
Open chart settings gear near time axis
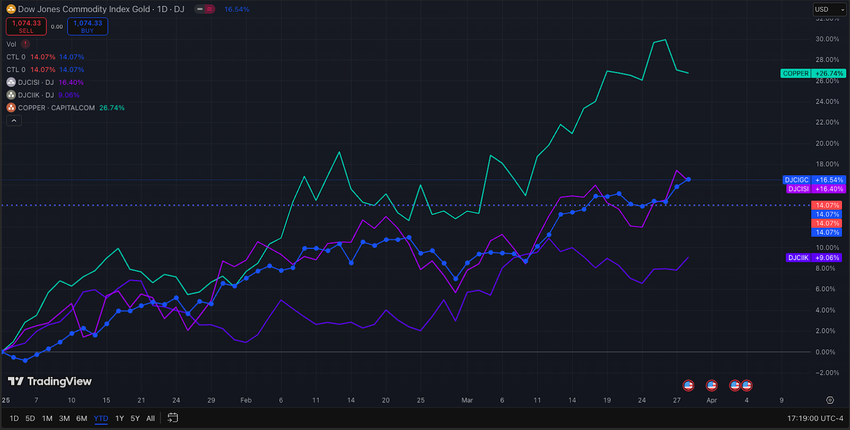tap(830, 400)
